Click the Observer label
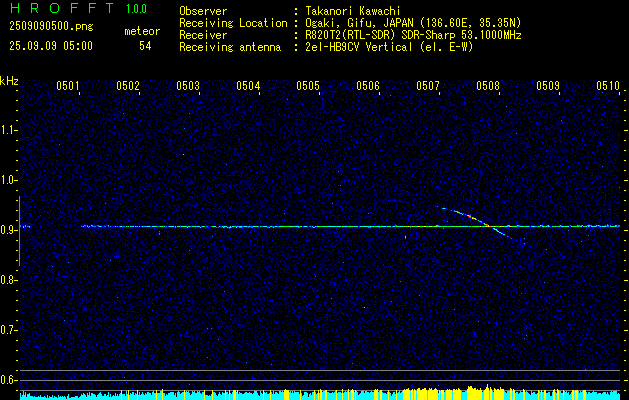The width and height of the screenshot is (629, 400). click(203, 11)
